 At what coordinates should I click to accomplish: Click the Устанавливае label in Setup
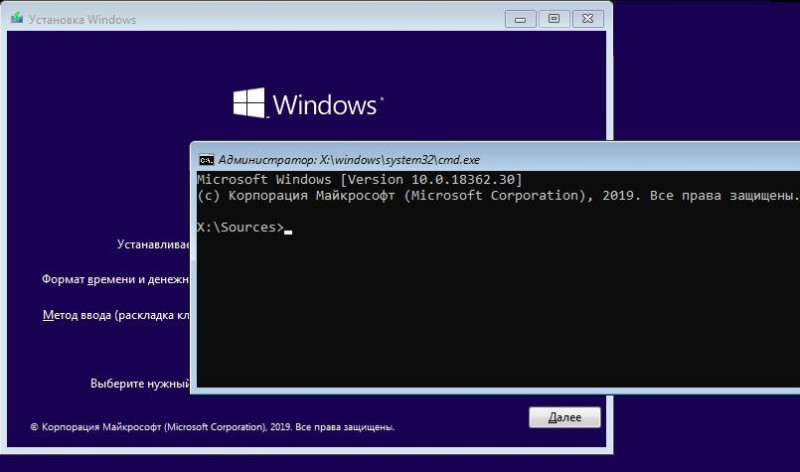(153, 244)
